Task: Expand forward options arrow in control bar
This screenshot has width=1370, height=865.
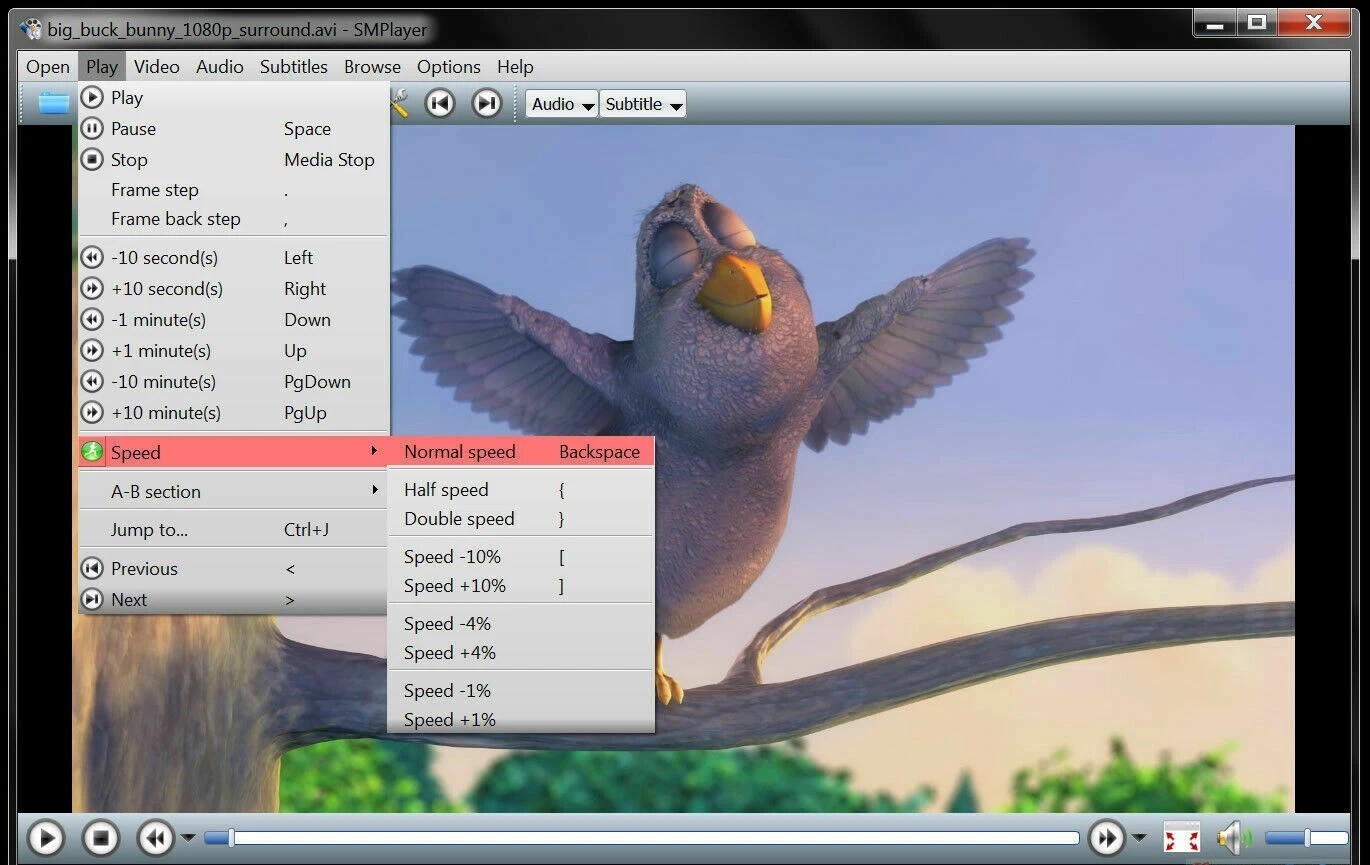Action: point(1139,838)
